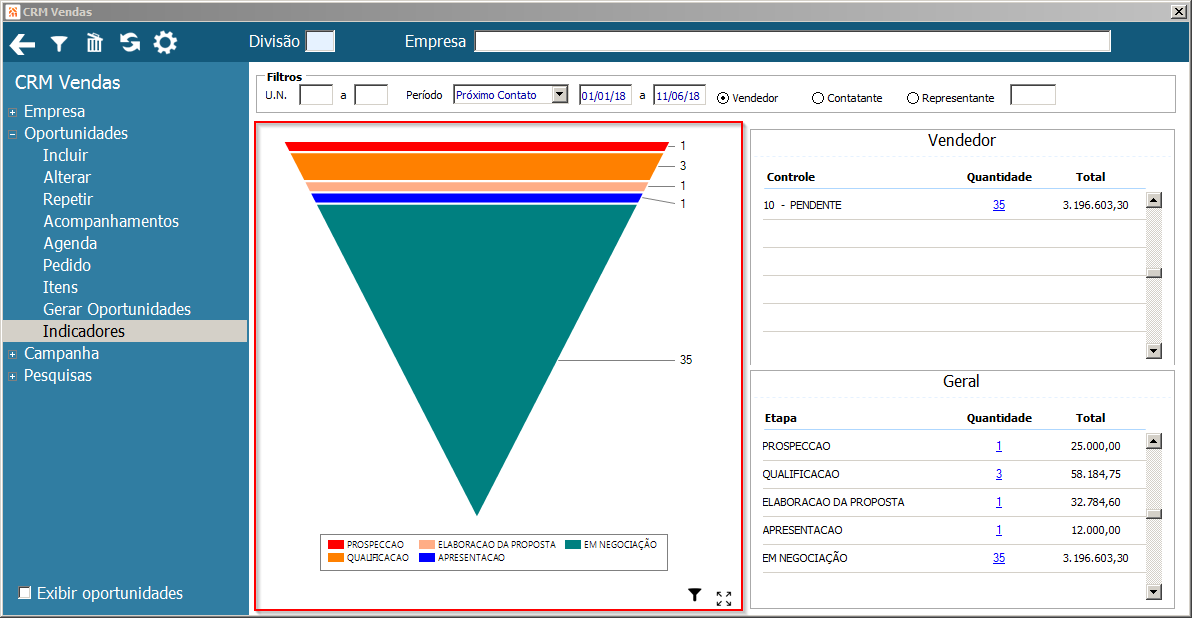Click 10 - PENDENTE row text

[x=802, y=205]
